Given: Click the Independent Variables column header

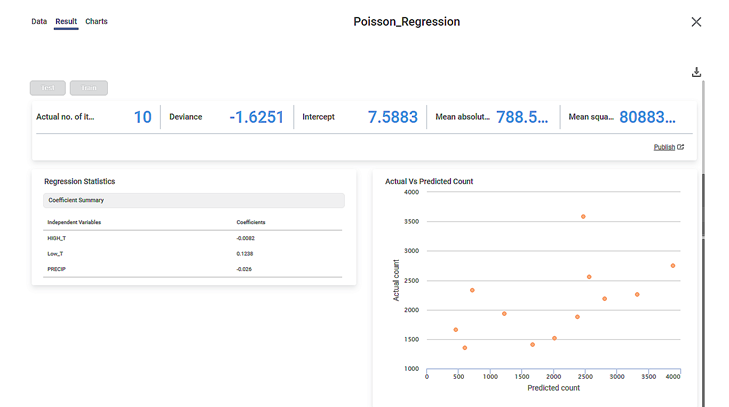Looking at the screenshot, I should coord(74,221).
